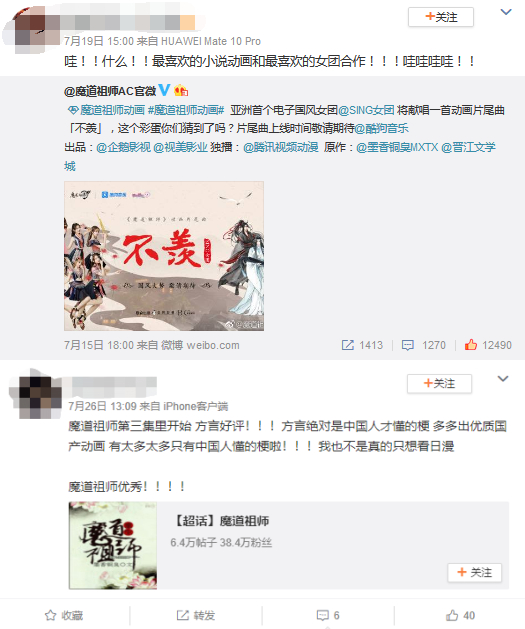Screen dimensions: 525x629
Task: Click the thumbs-up icon with 12490 likes
Action: tap(471, 345)
